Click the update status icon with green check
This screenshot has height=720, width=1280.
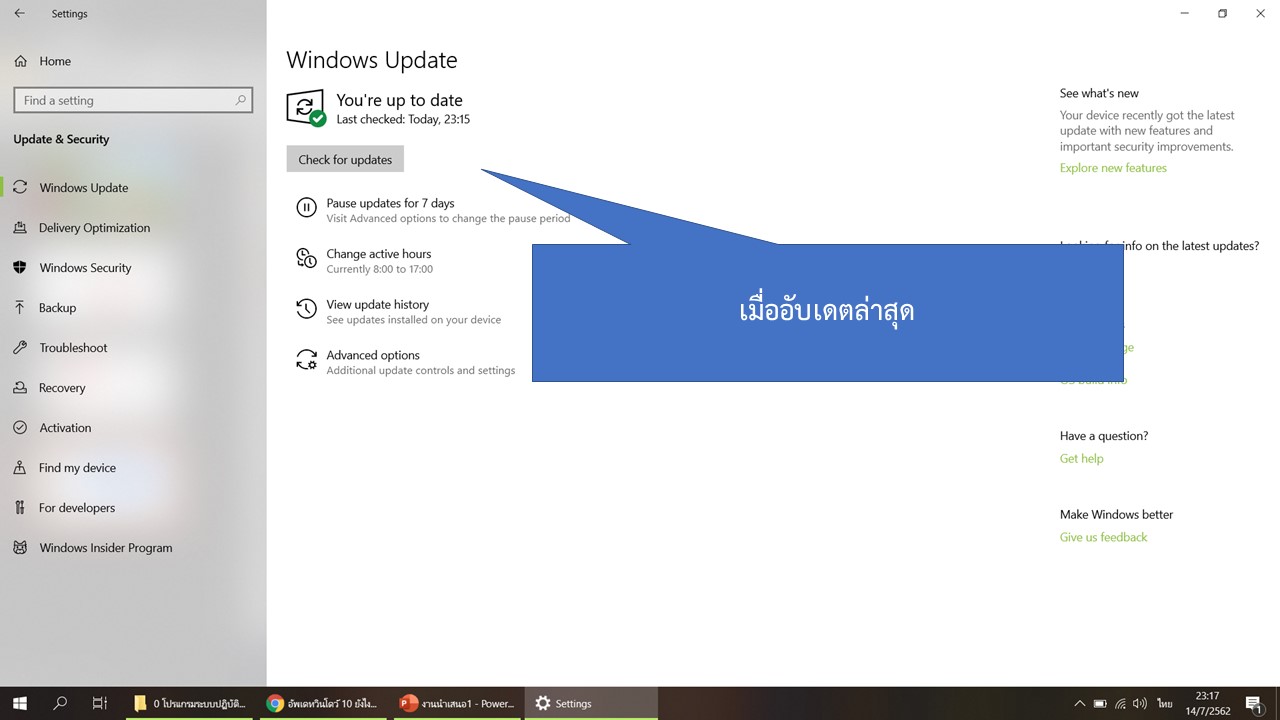coord(306,108)
